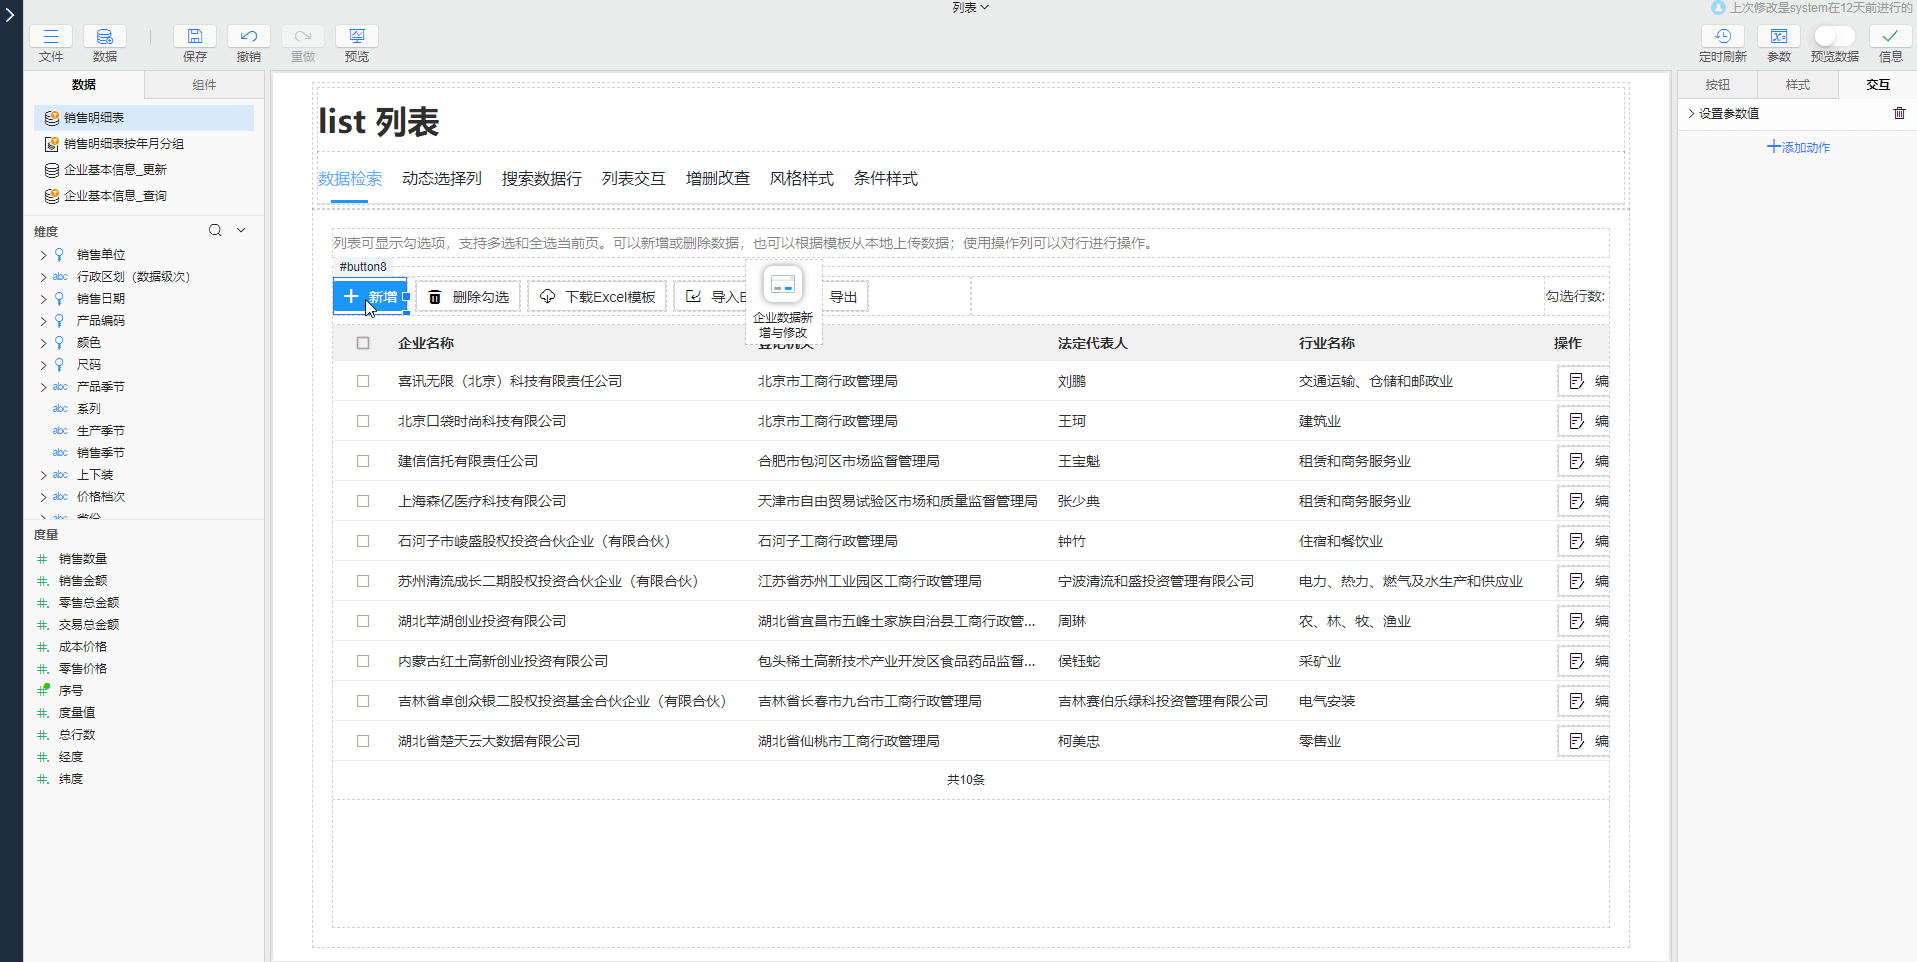This screenshot has width=1917, height=962.
Task: Click the scheduled refresh (定时刷新) icon
Action: [1722, 37]
